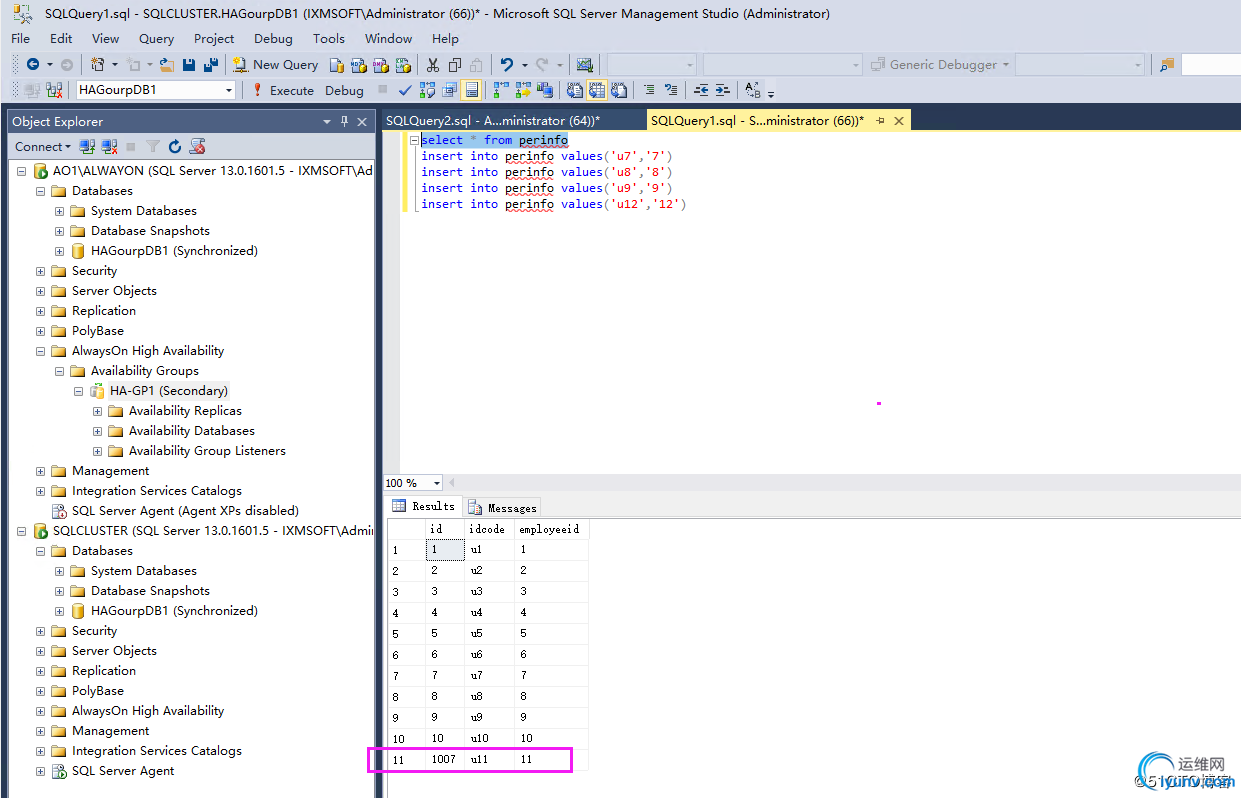Open the File menu
Screen dimensions: 1241x798
[21, 38]
